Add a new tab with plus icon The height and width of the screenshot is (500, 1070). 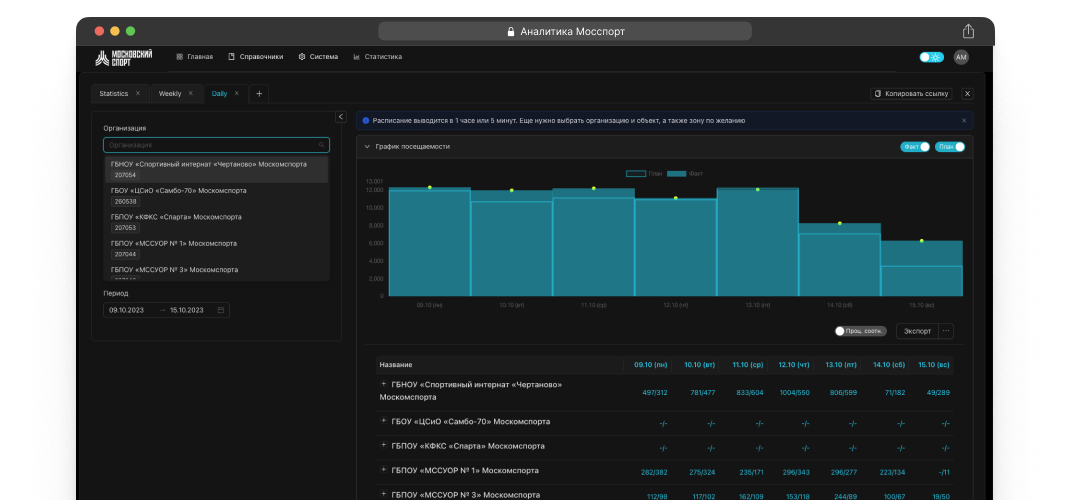[x=259, y=93]
